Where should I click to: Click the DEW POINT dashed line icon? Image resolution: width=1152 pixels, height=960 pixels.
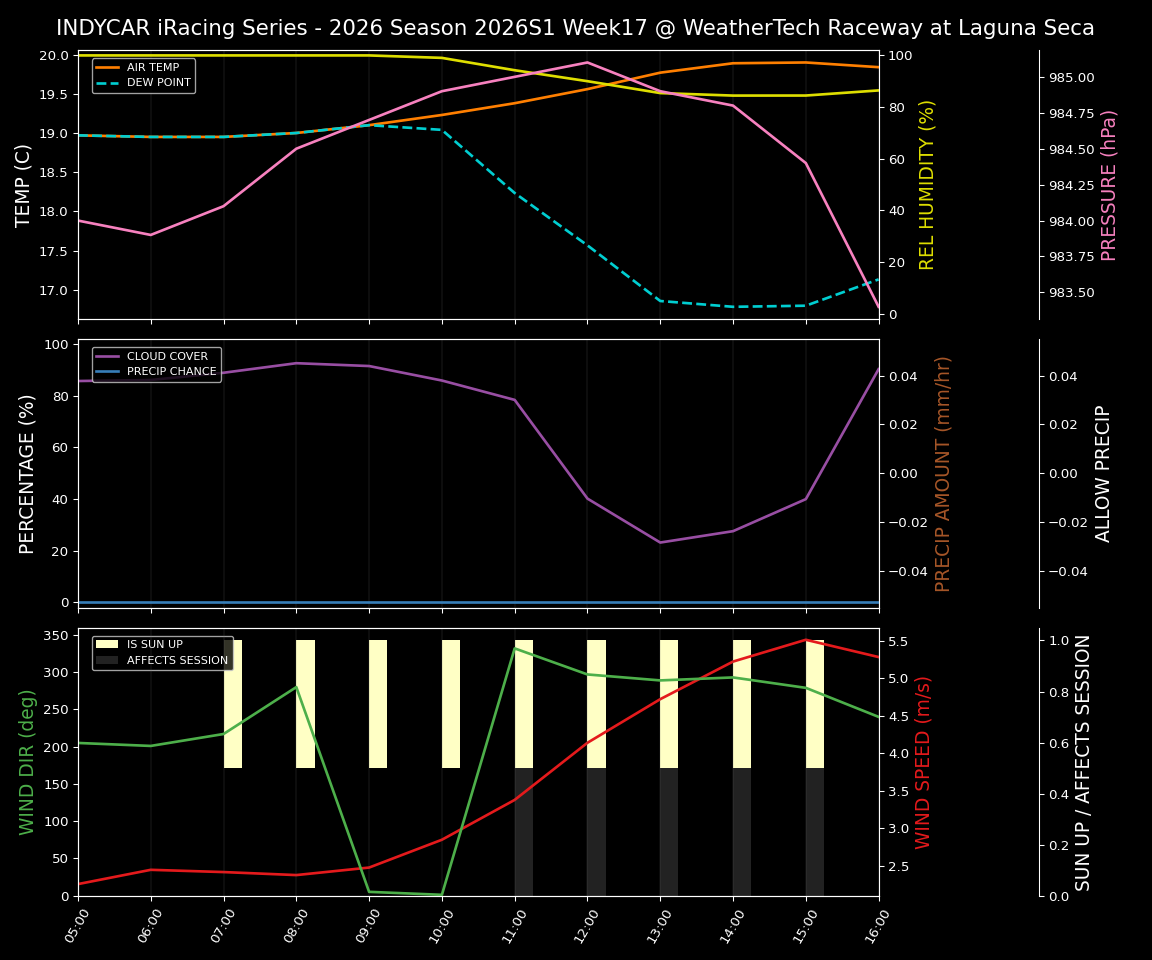point(108,82)
